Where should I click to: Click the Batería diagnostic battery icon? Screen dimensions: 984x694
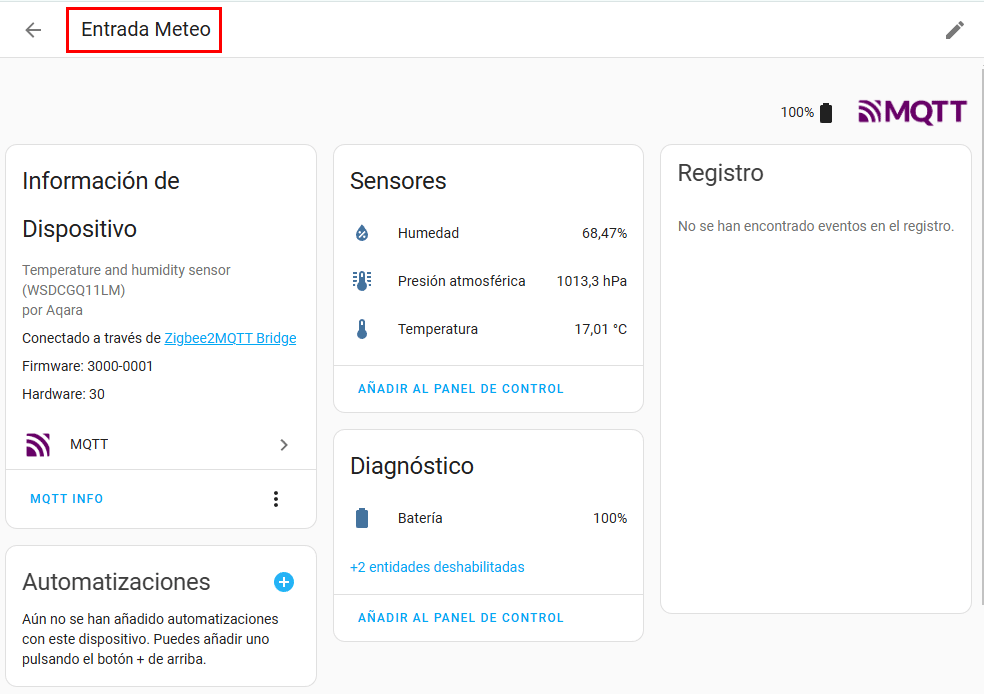coord(362,518)
